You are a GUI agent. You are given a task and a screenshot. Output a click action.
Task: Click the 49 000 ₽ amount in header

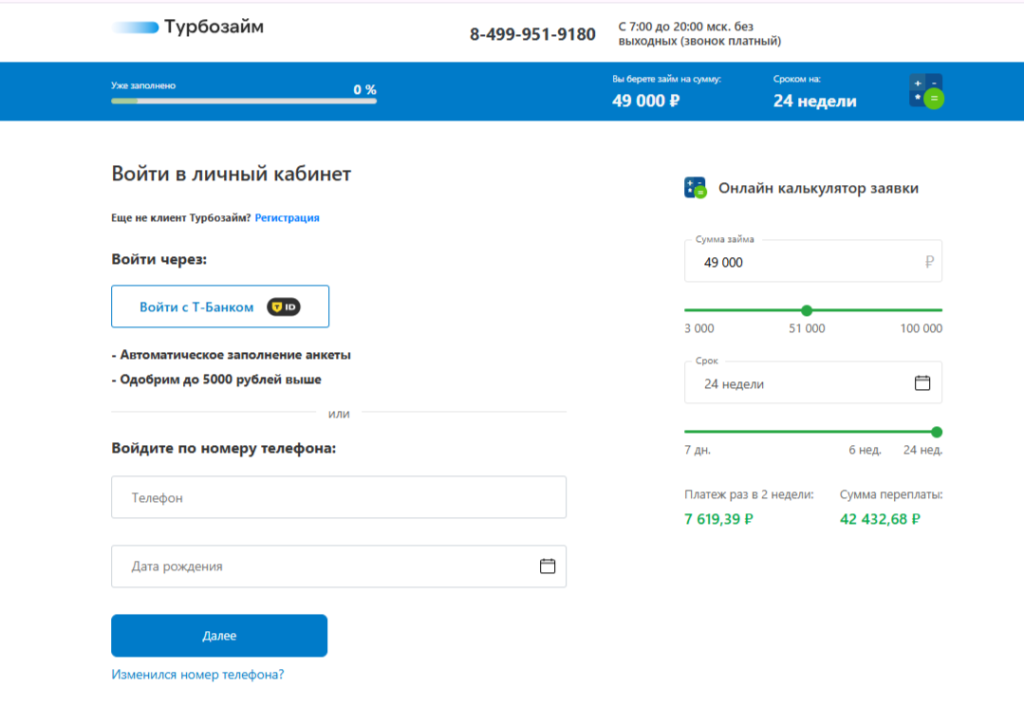click(646, 101)
